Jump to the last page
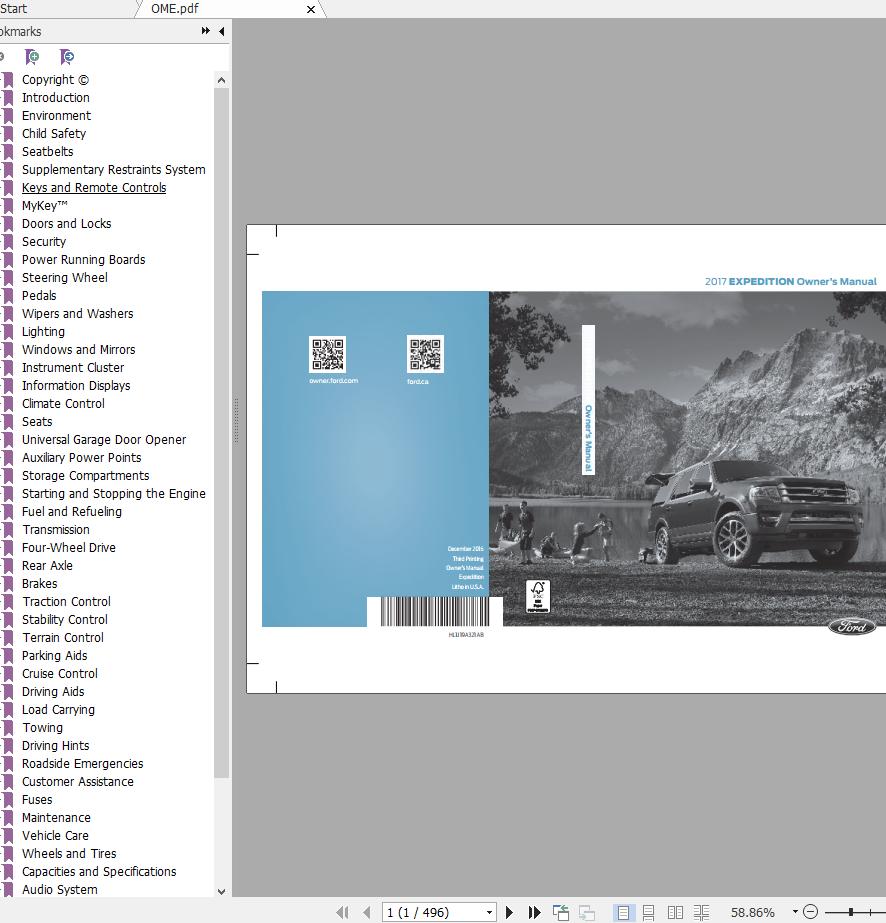 click(535, 912)
